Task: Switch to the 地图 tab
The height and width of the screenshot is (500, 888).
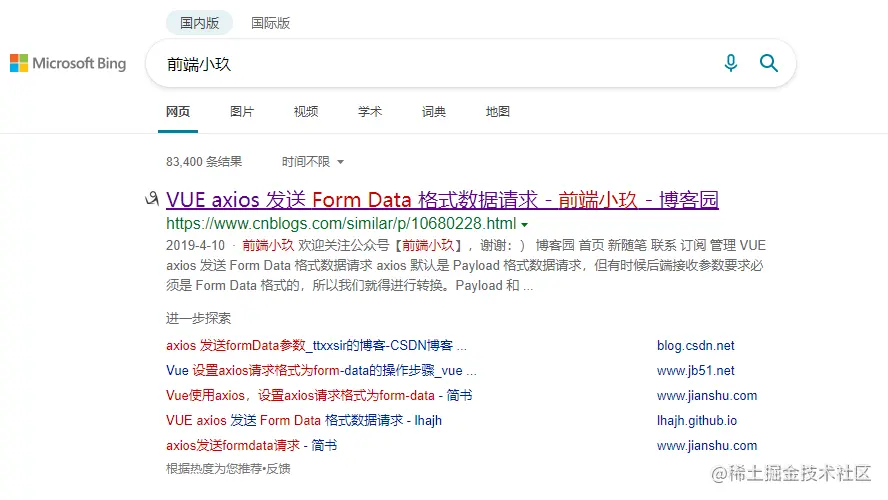Action: (498, 112)
